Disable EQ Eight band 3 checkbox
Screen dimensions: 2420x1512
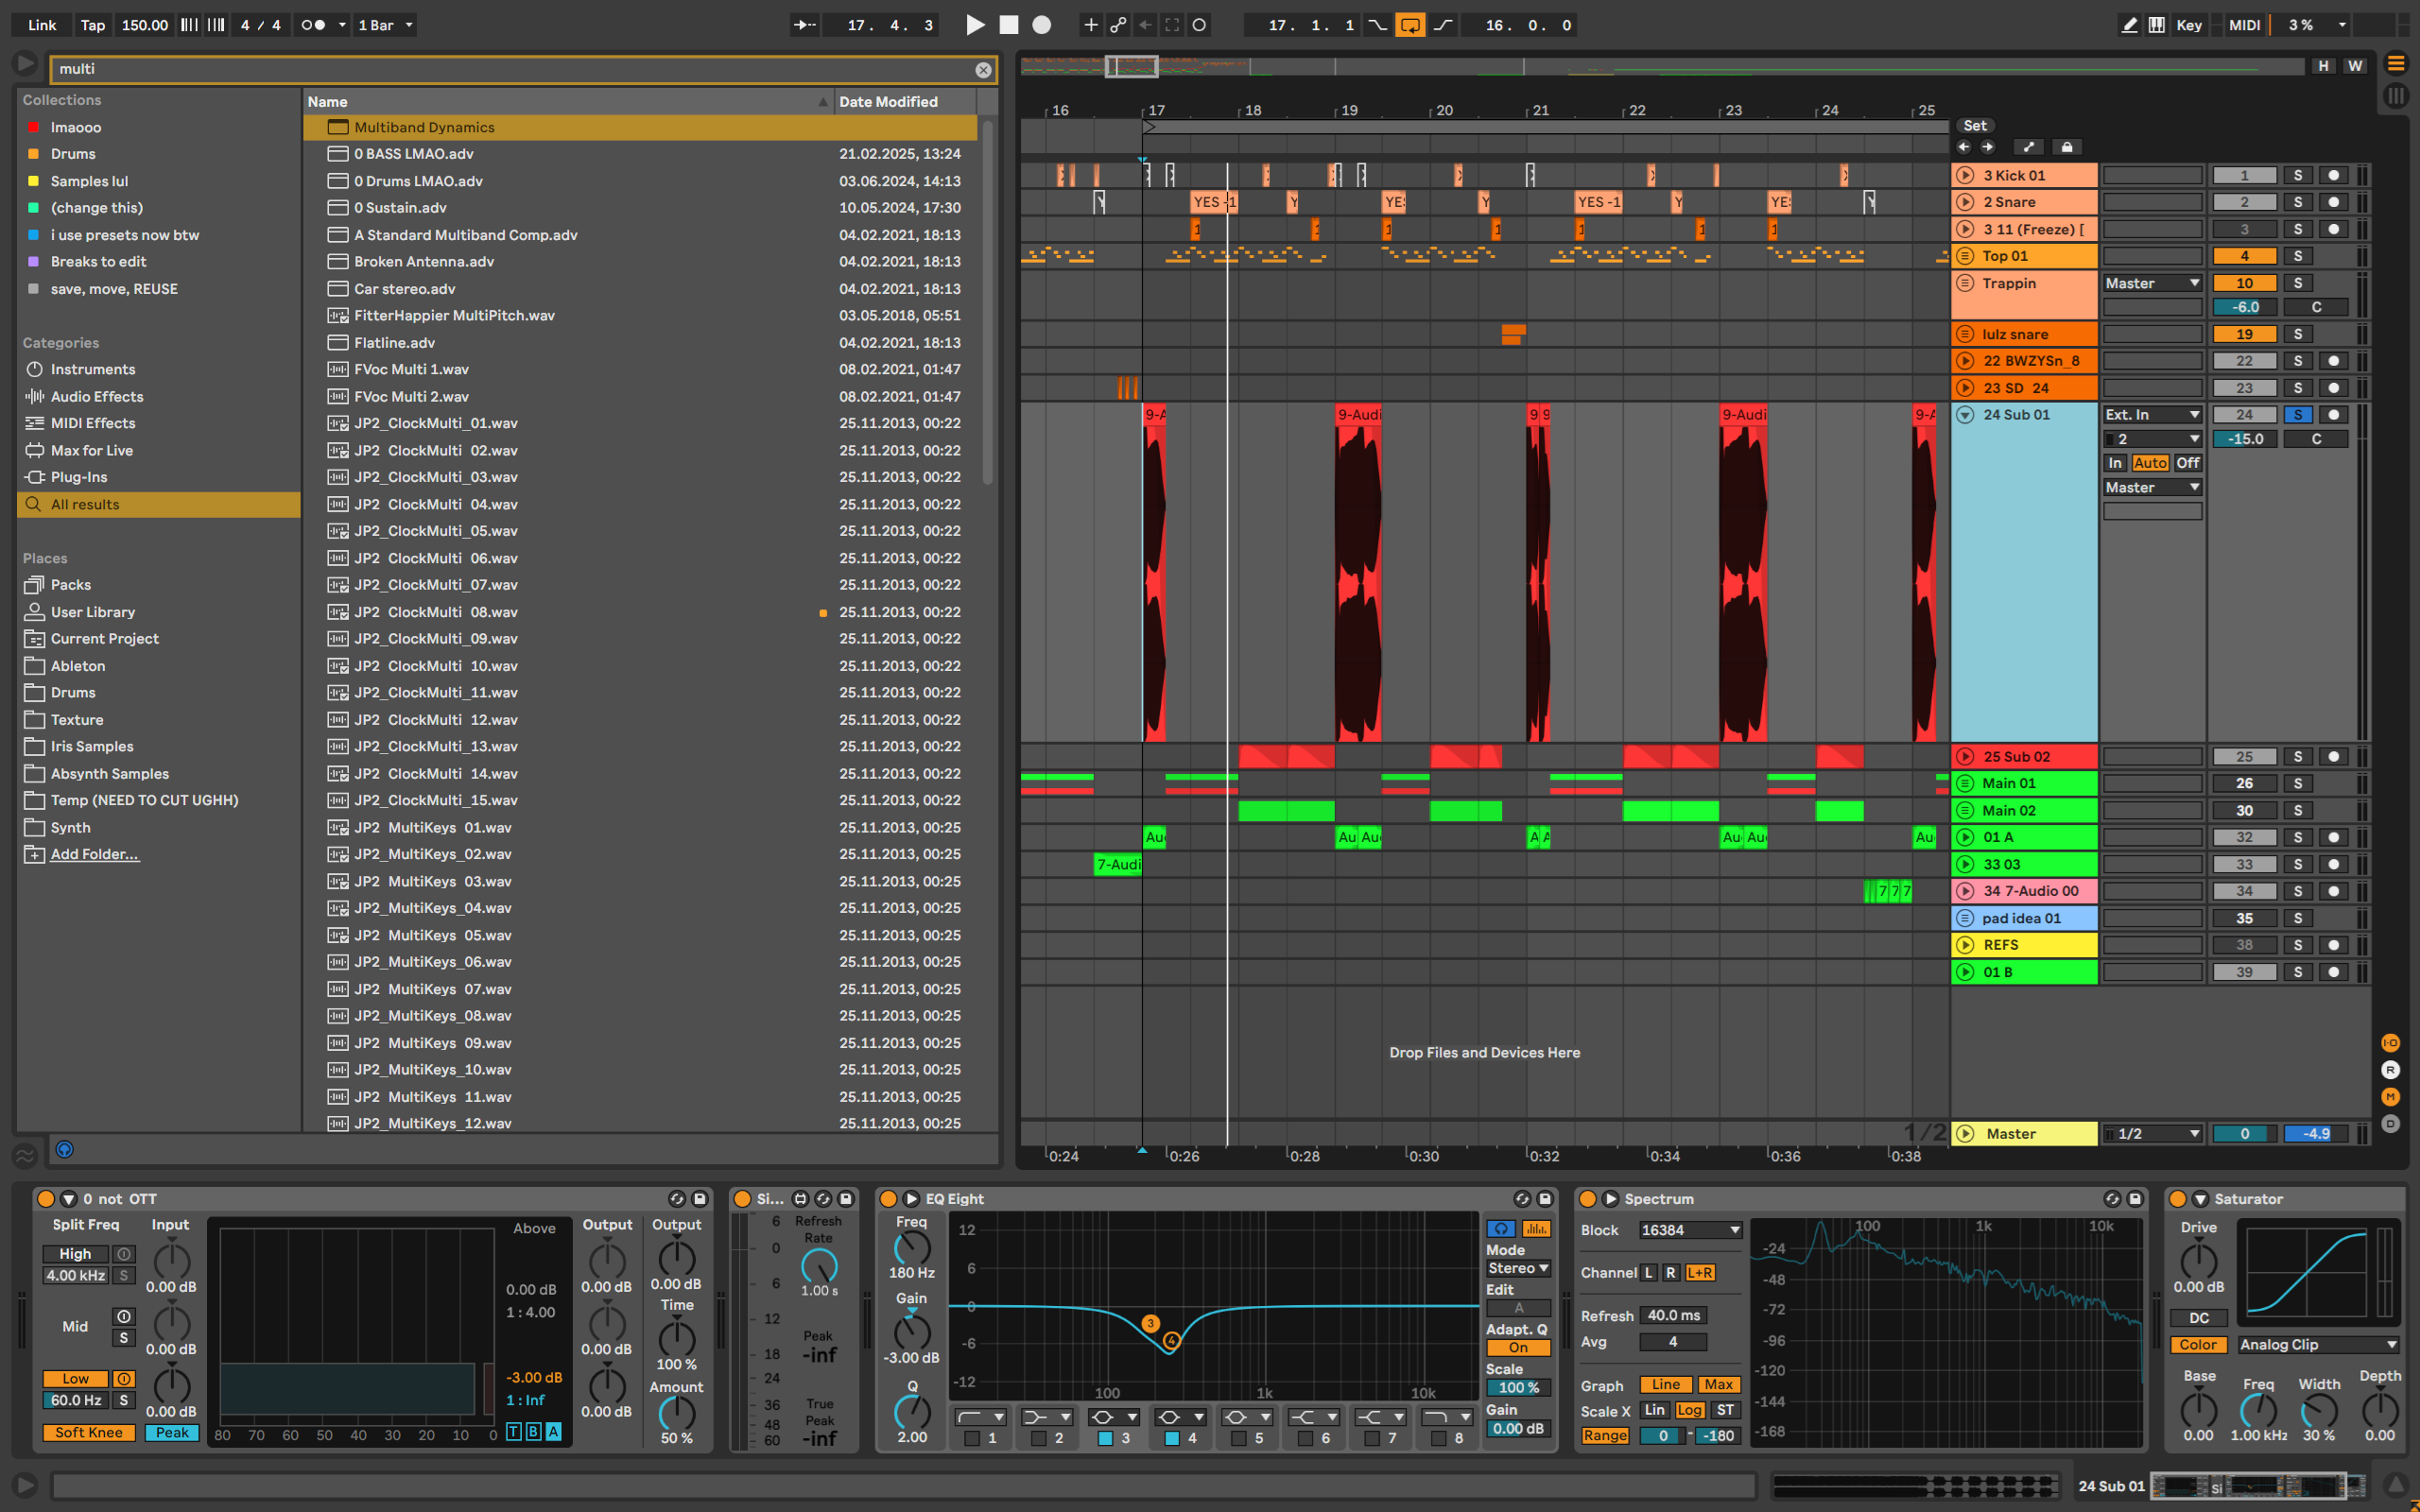pos(1105,1438)
